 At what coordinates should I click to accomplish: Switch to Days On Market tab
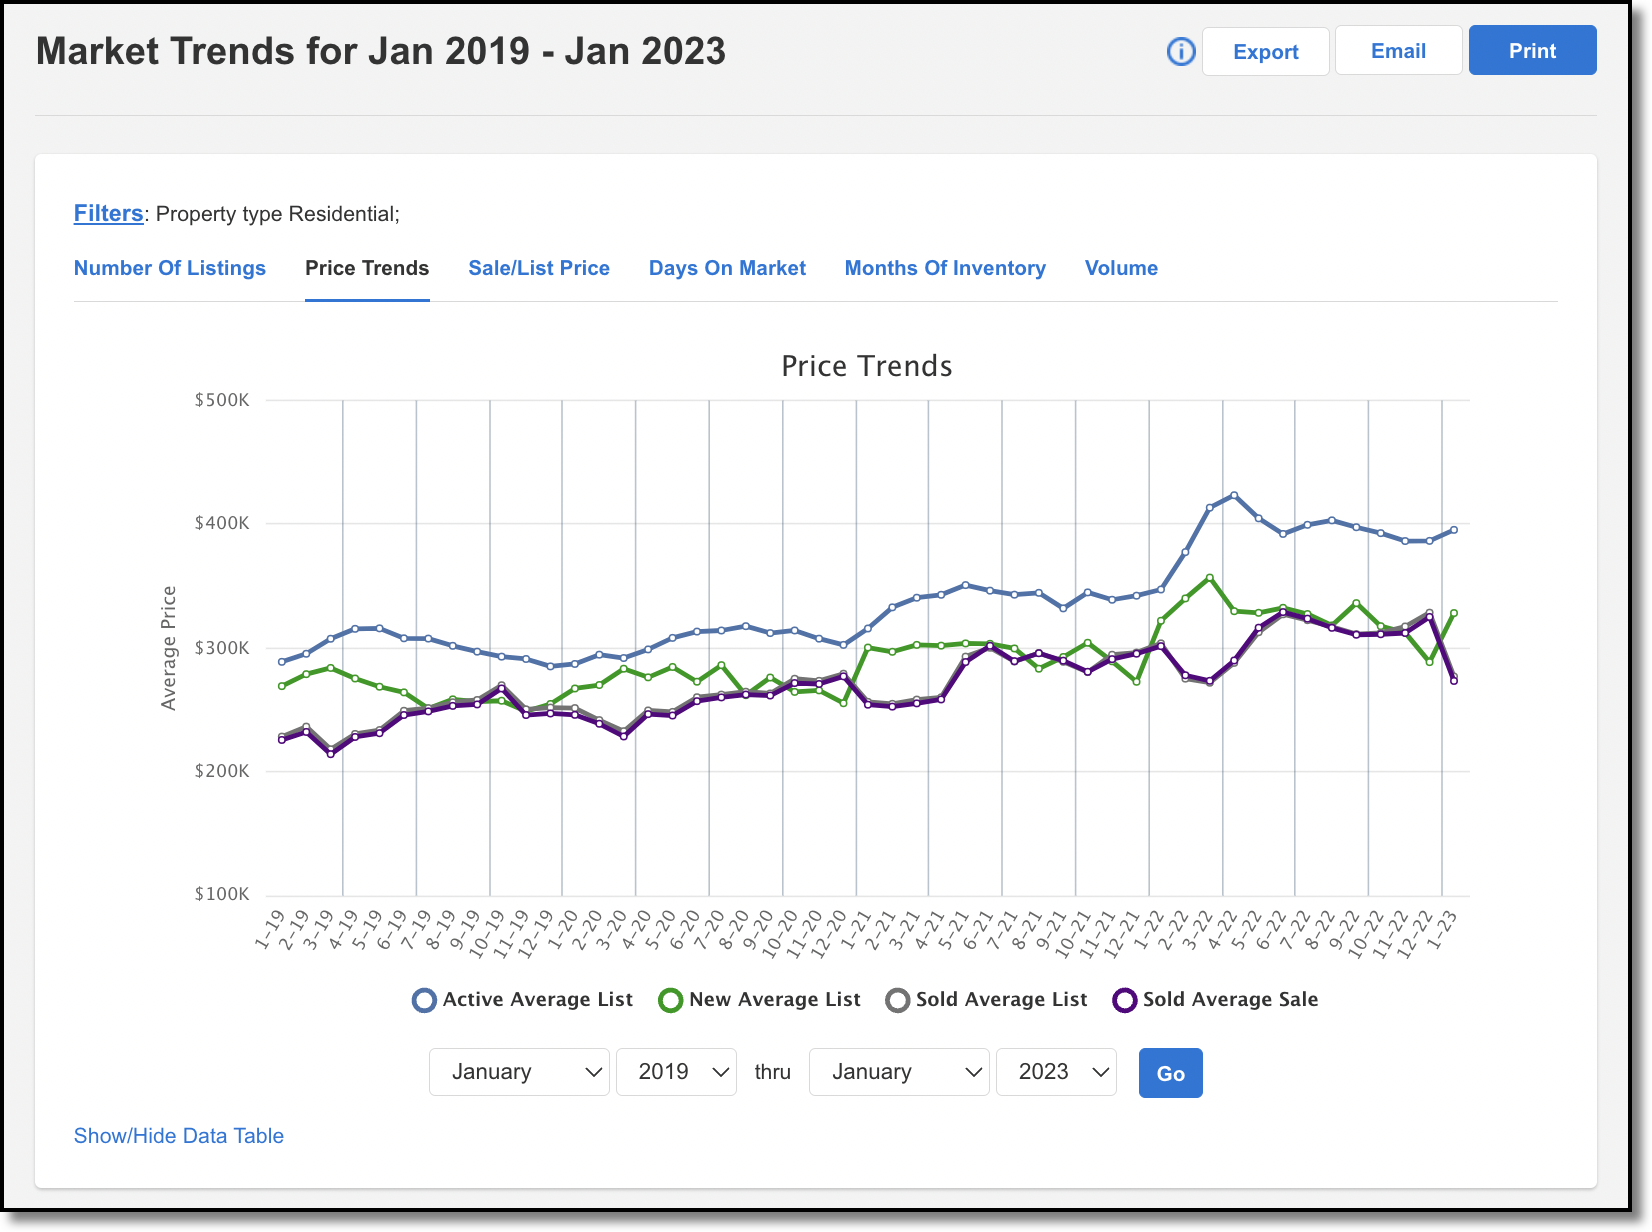[x=727, y=268]
